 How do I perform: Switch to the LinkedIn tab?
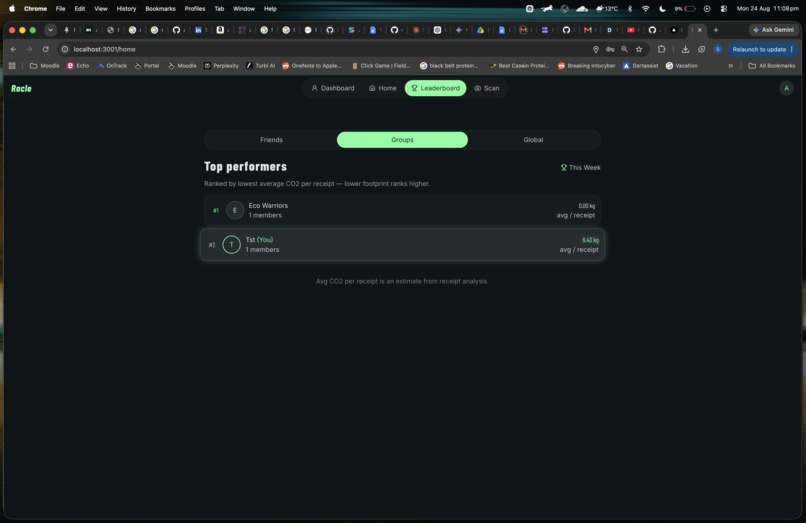click(198, 30)
